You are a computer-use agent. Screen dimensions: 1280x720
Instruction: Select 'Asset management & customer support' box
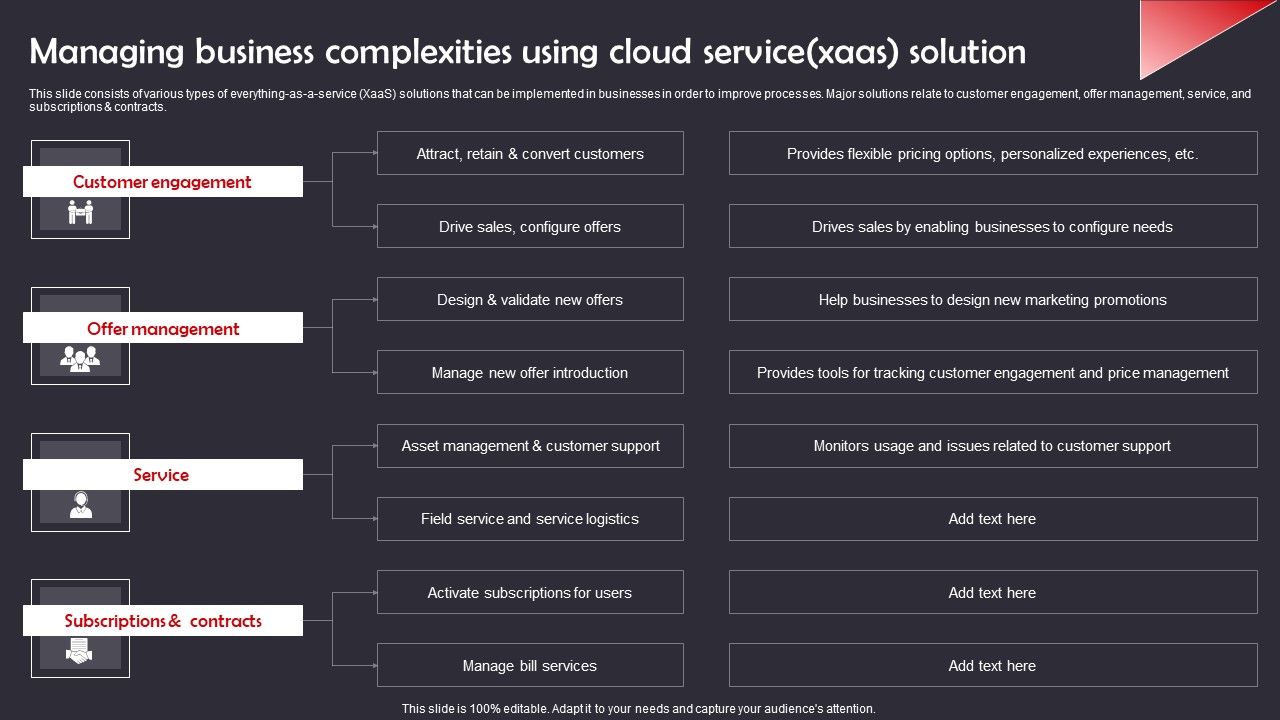click(x=530, y=446)
